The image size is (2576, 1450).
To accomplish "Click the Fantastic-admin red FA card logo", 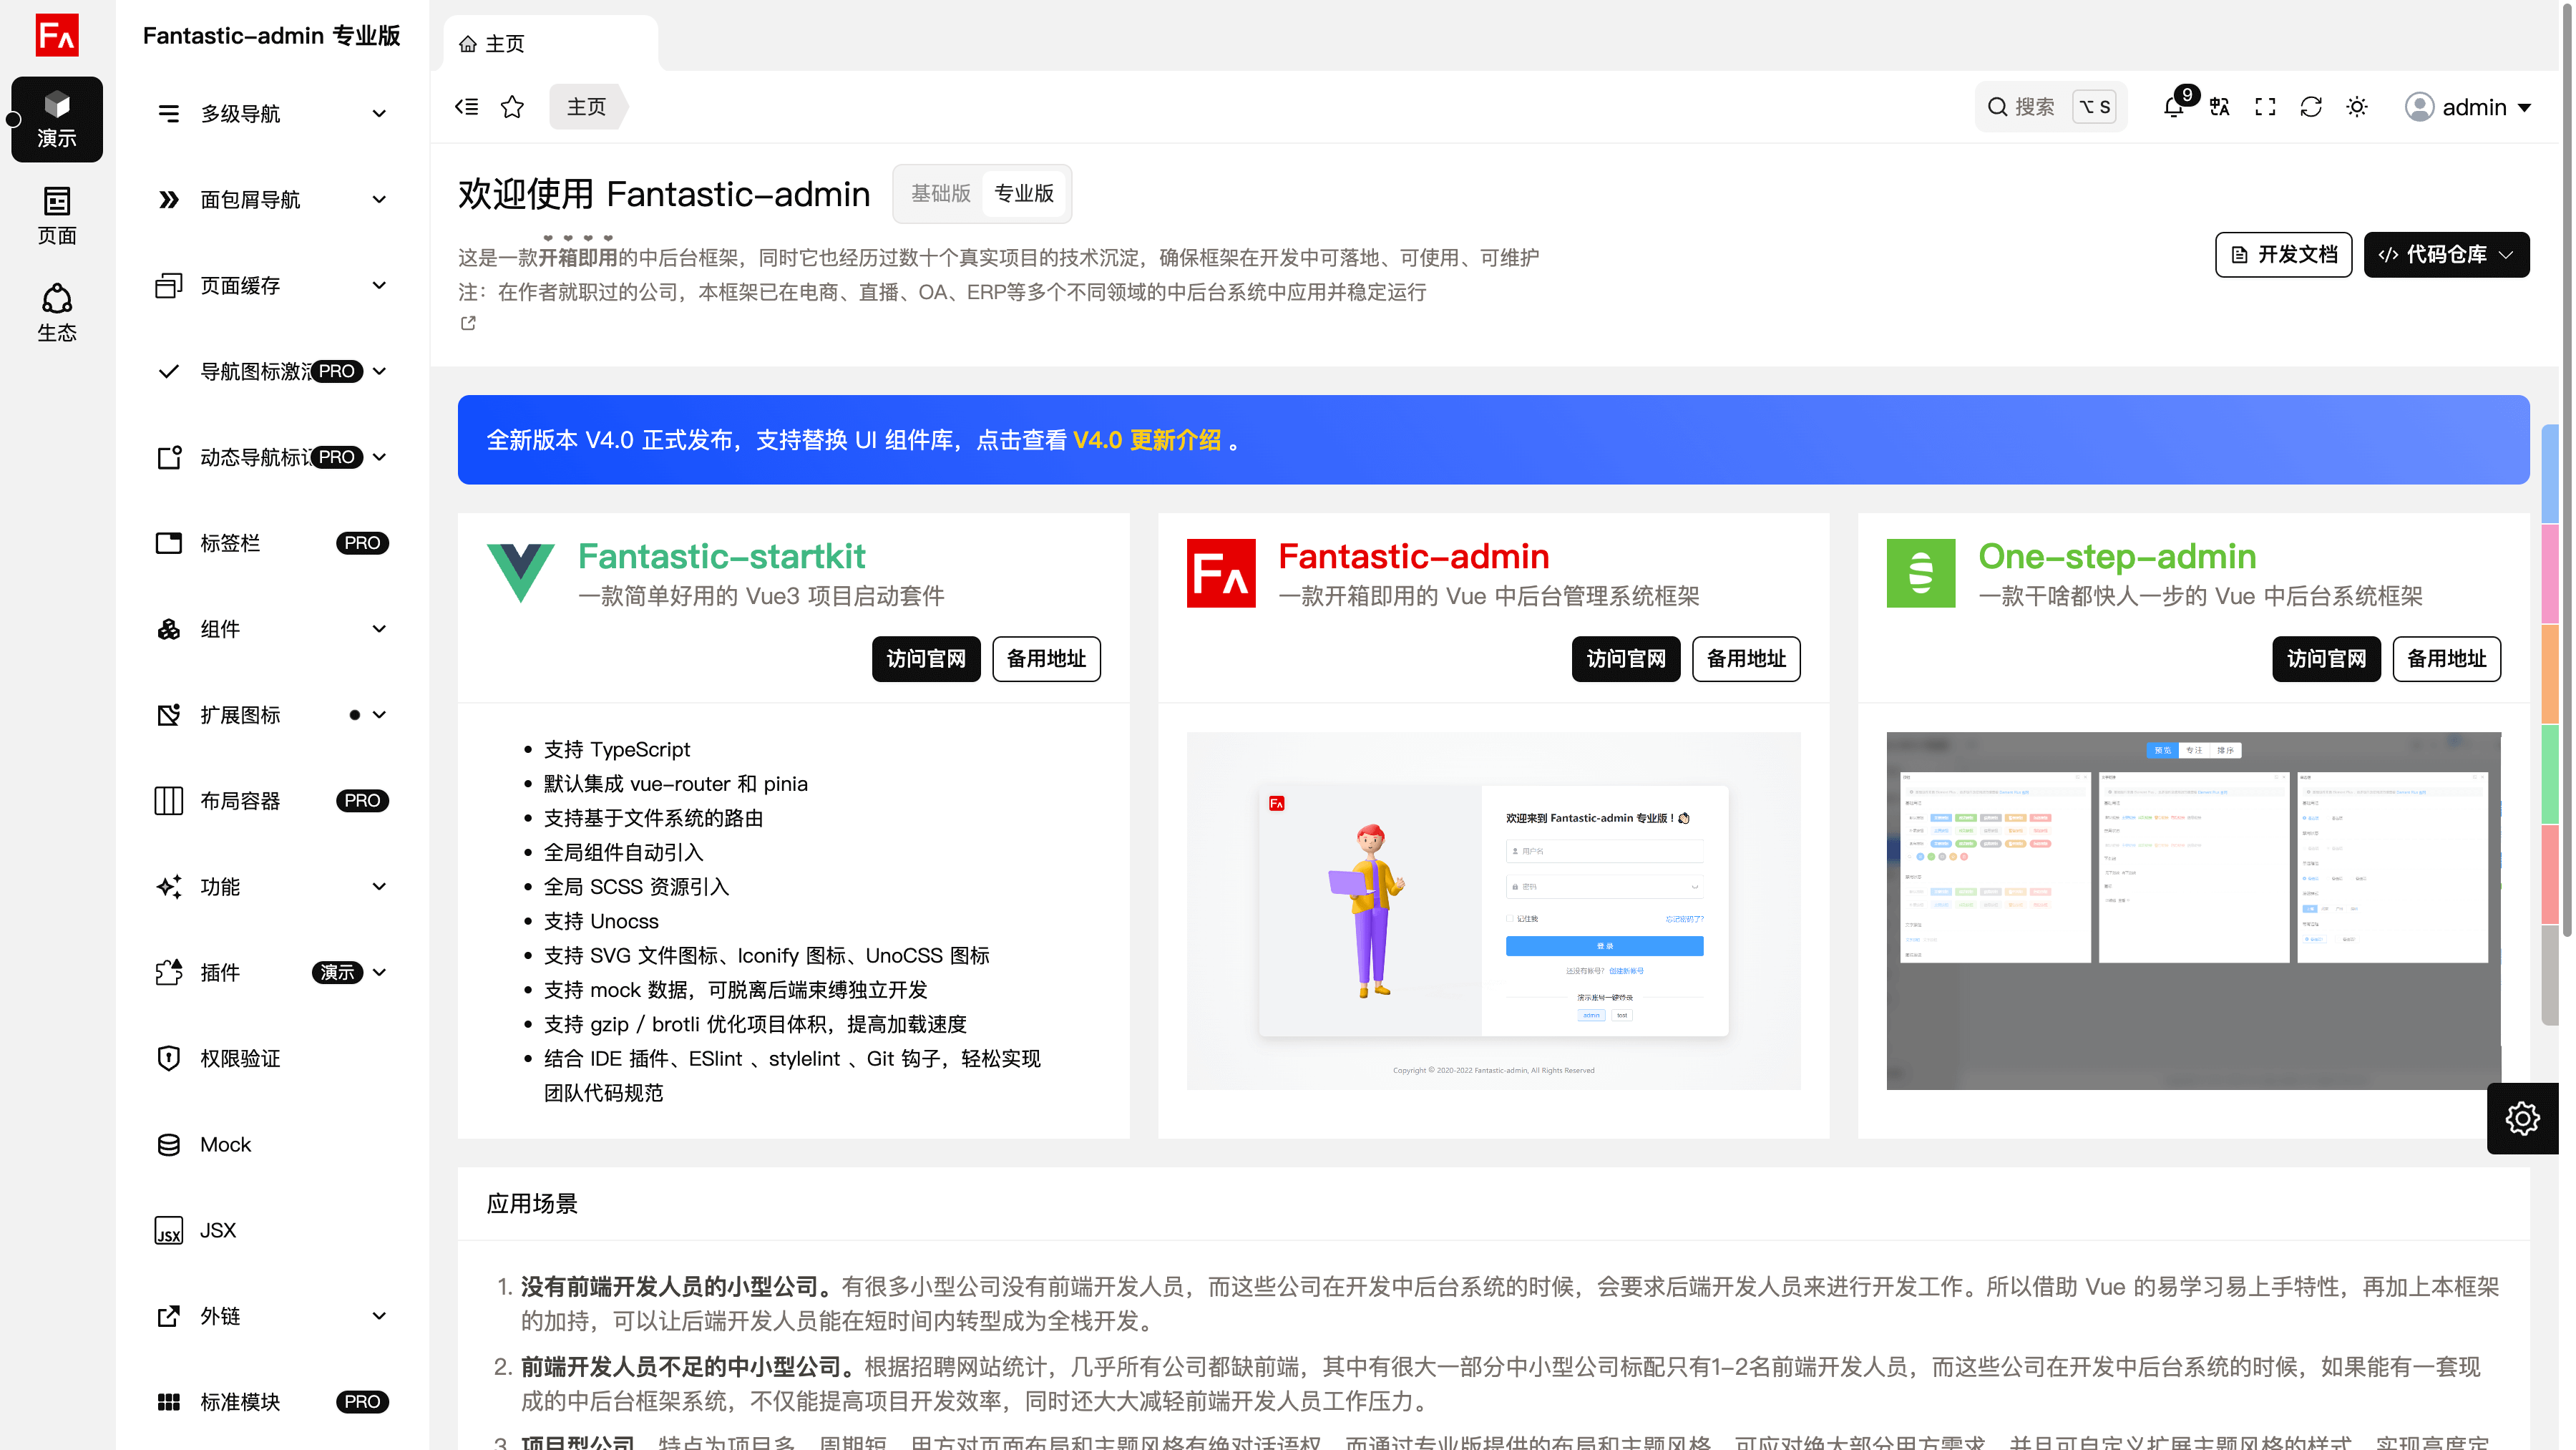I will (1221, 573).
